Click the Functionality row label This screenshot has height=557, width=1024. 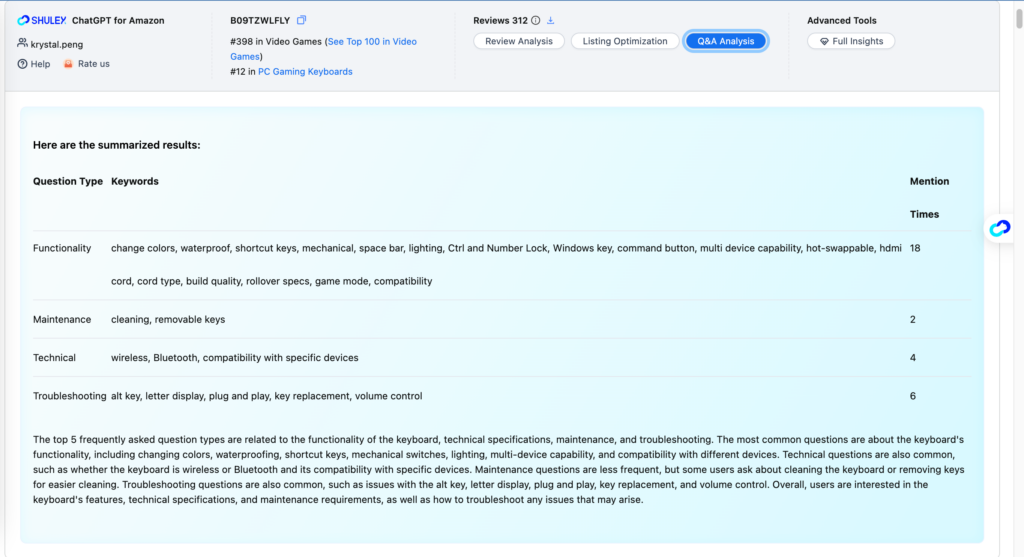coord(62,248)
